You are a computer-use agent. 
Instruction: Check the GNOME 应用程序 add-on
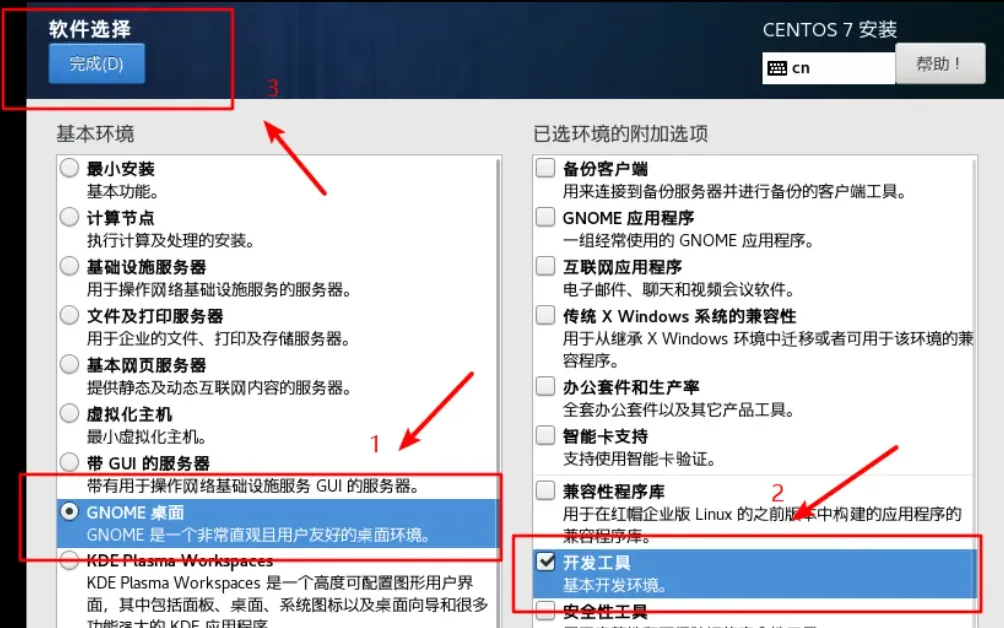546,217
